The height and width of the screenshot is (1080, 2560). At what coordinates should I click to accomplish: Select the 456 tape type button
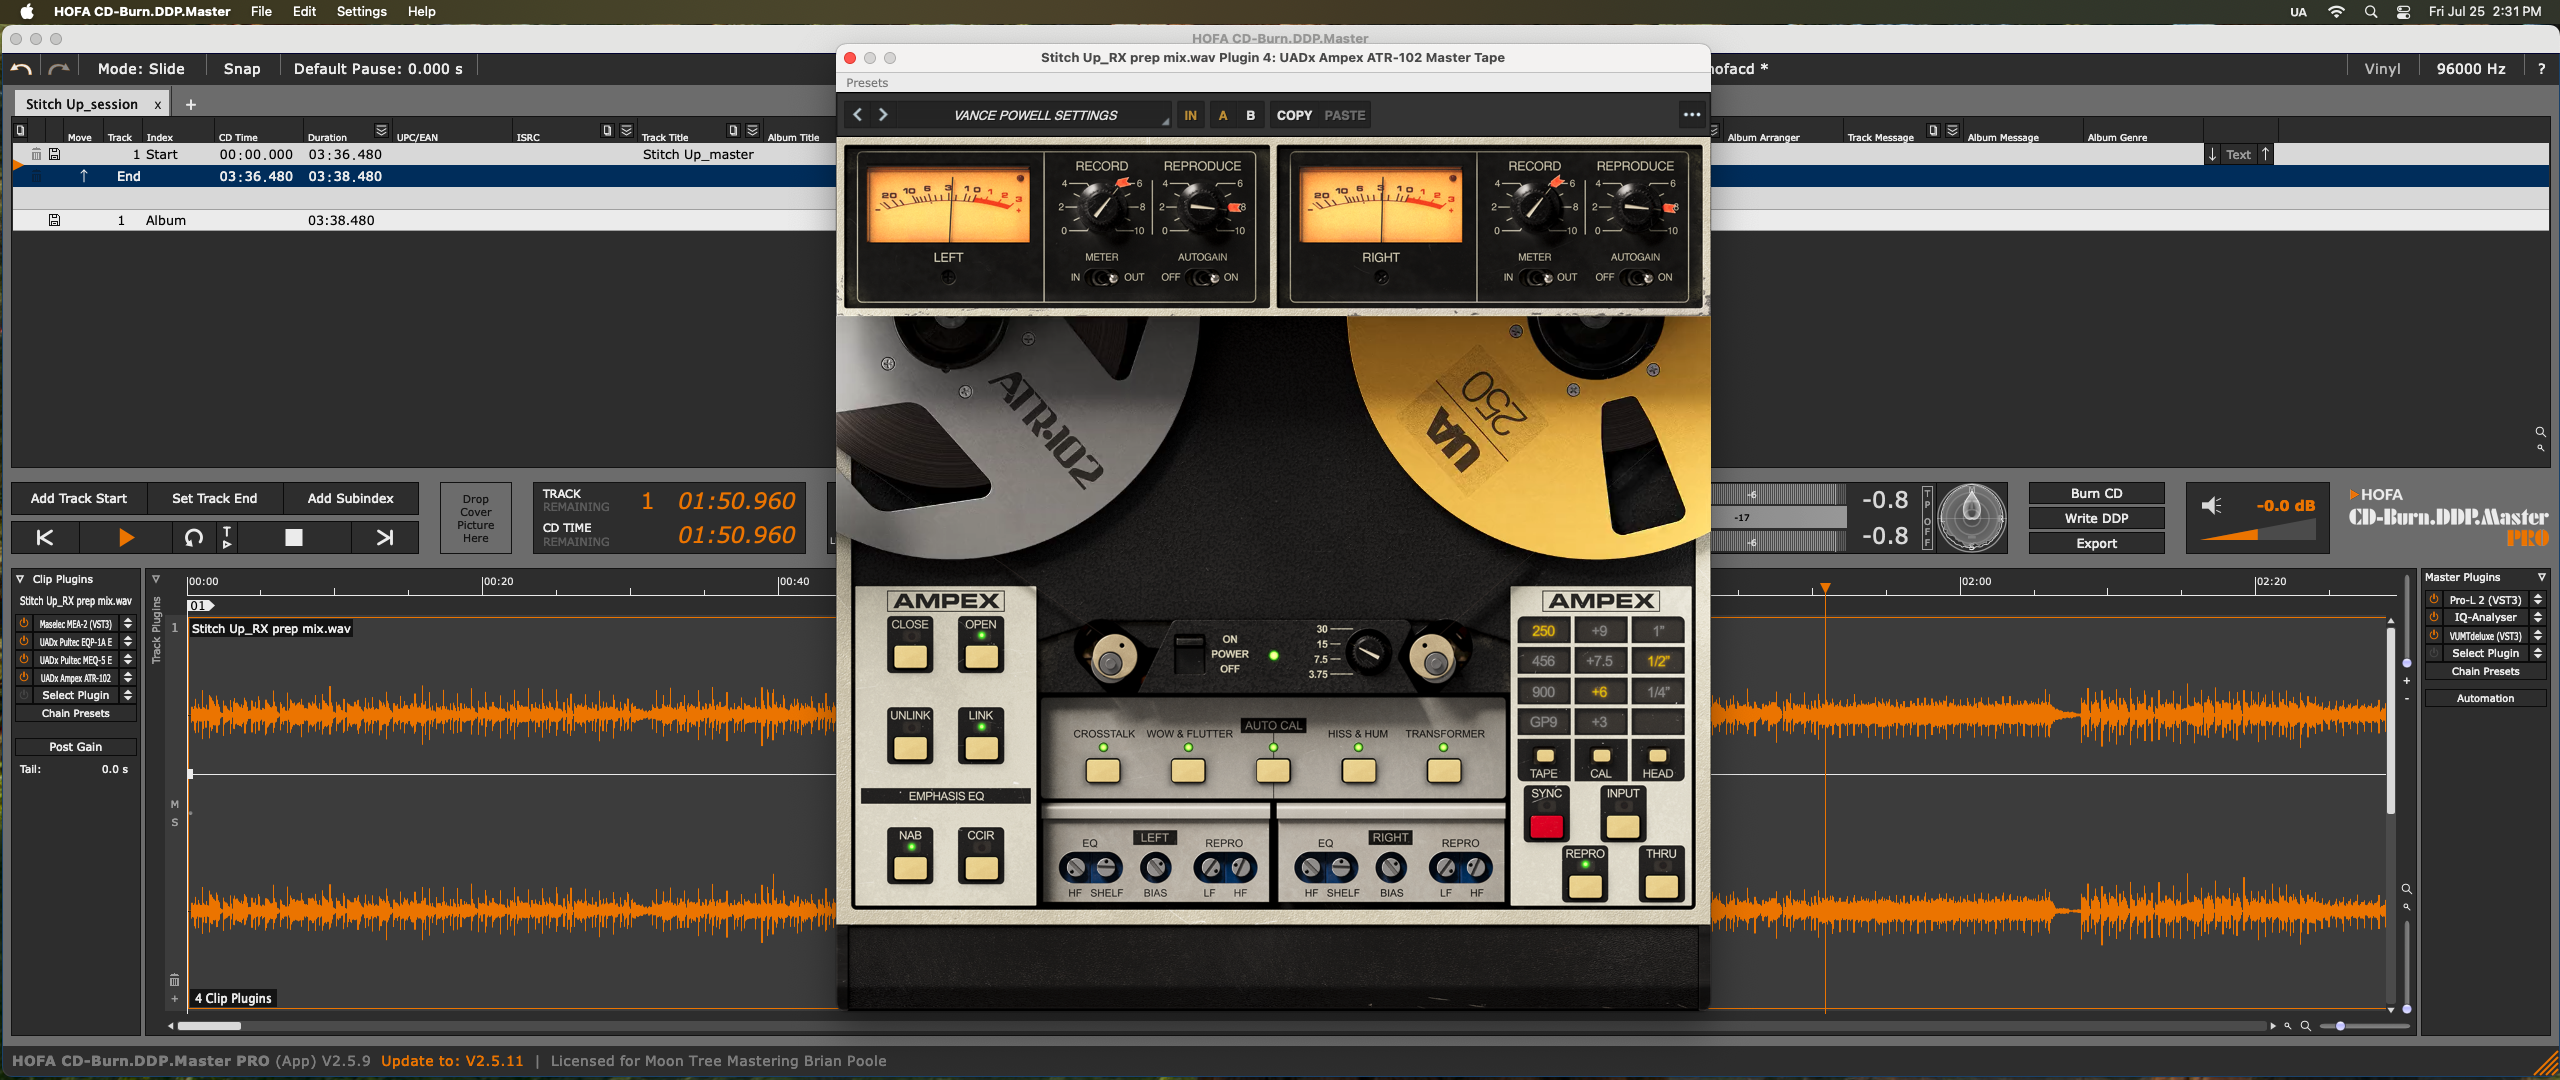point(1543,661)
